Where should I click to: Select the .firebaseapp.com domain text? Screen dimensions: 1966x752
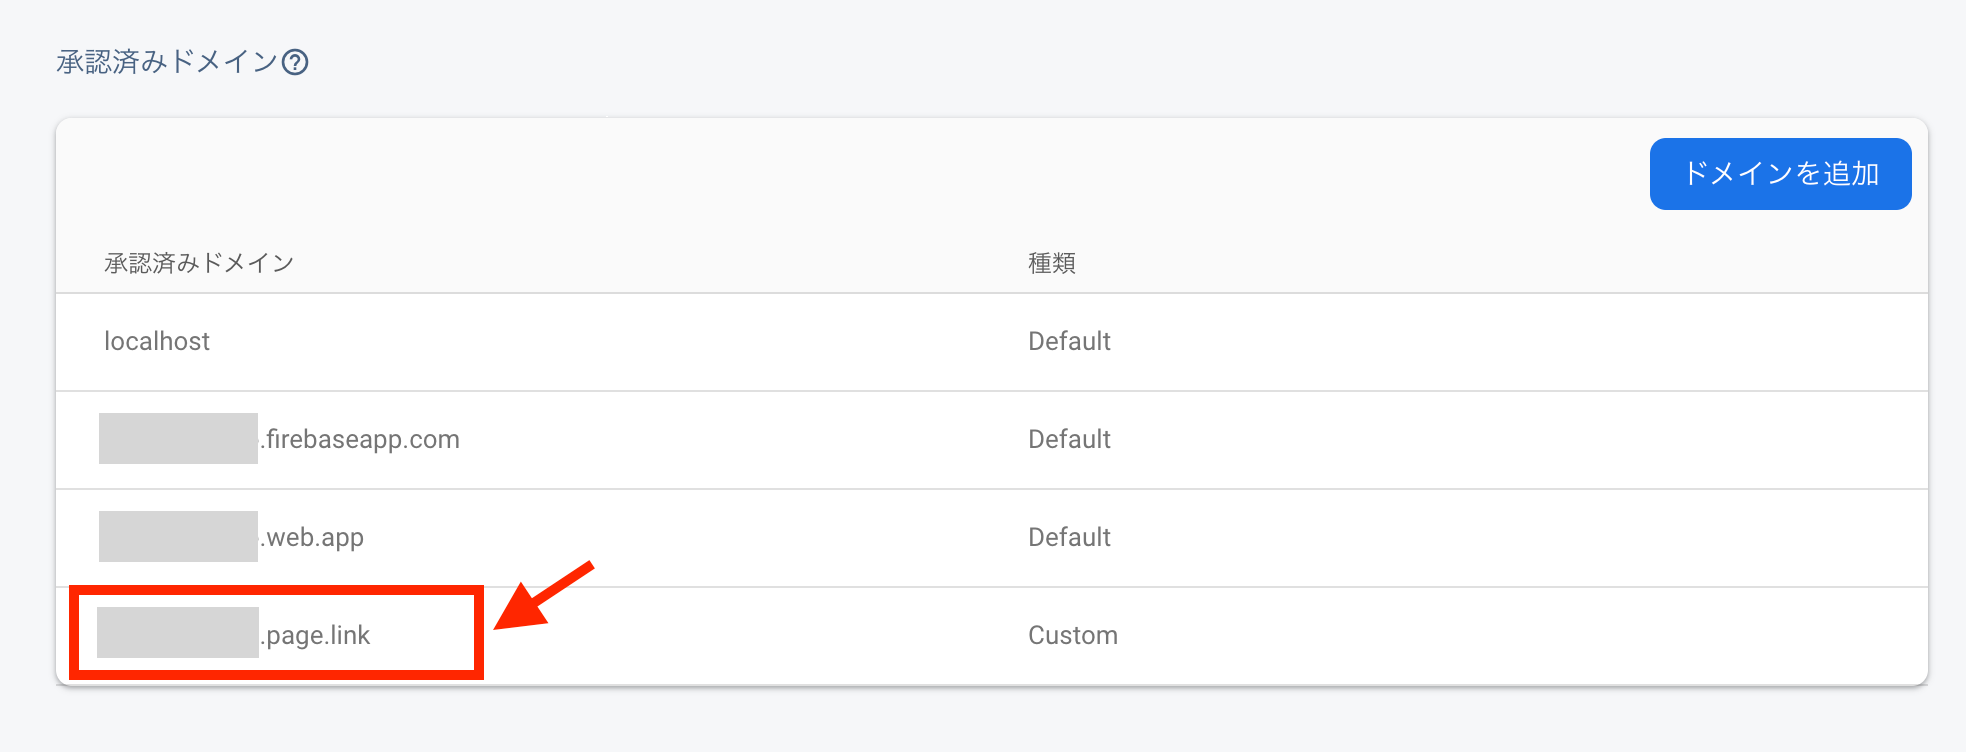coord(362,440)
